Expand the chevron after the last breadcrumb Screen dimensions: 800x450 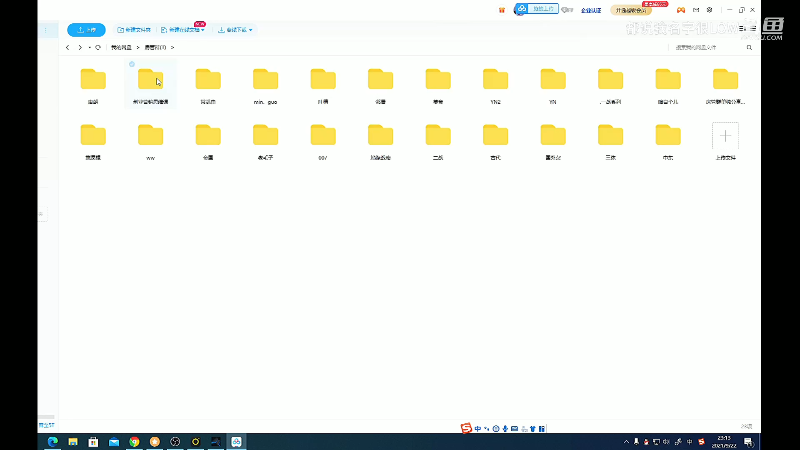(x=172, y=47)
